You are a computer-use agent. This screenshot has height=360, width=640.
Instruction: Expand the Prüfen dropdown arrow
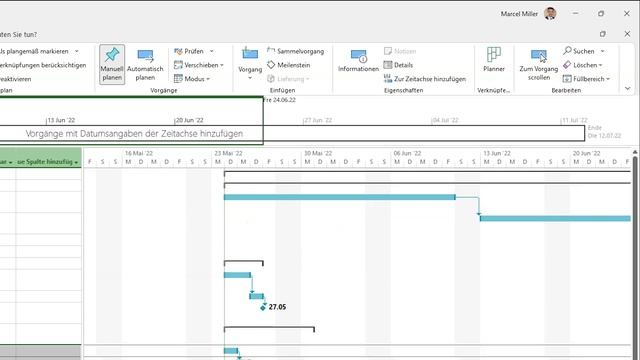[x=211, y=51]
